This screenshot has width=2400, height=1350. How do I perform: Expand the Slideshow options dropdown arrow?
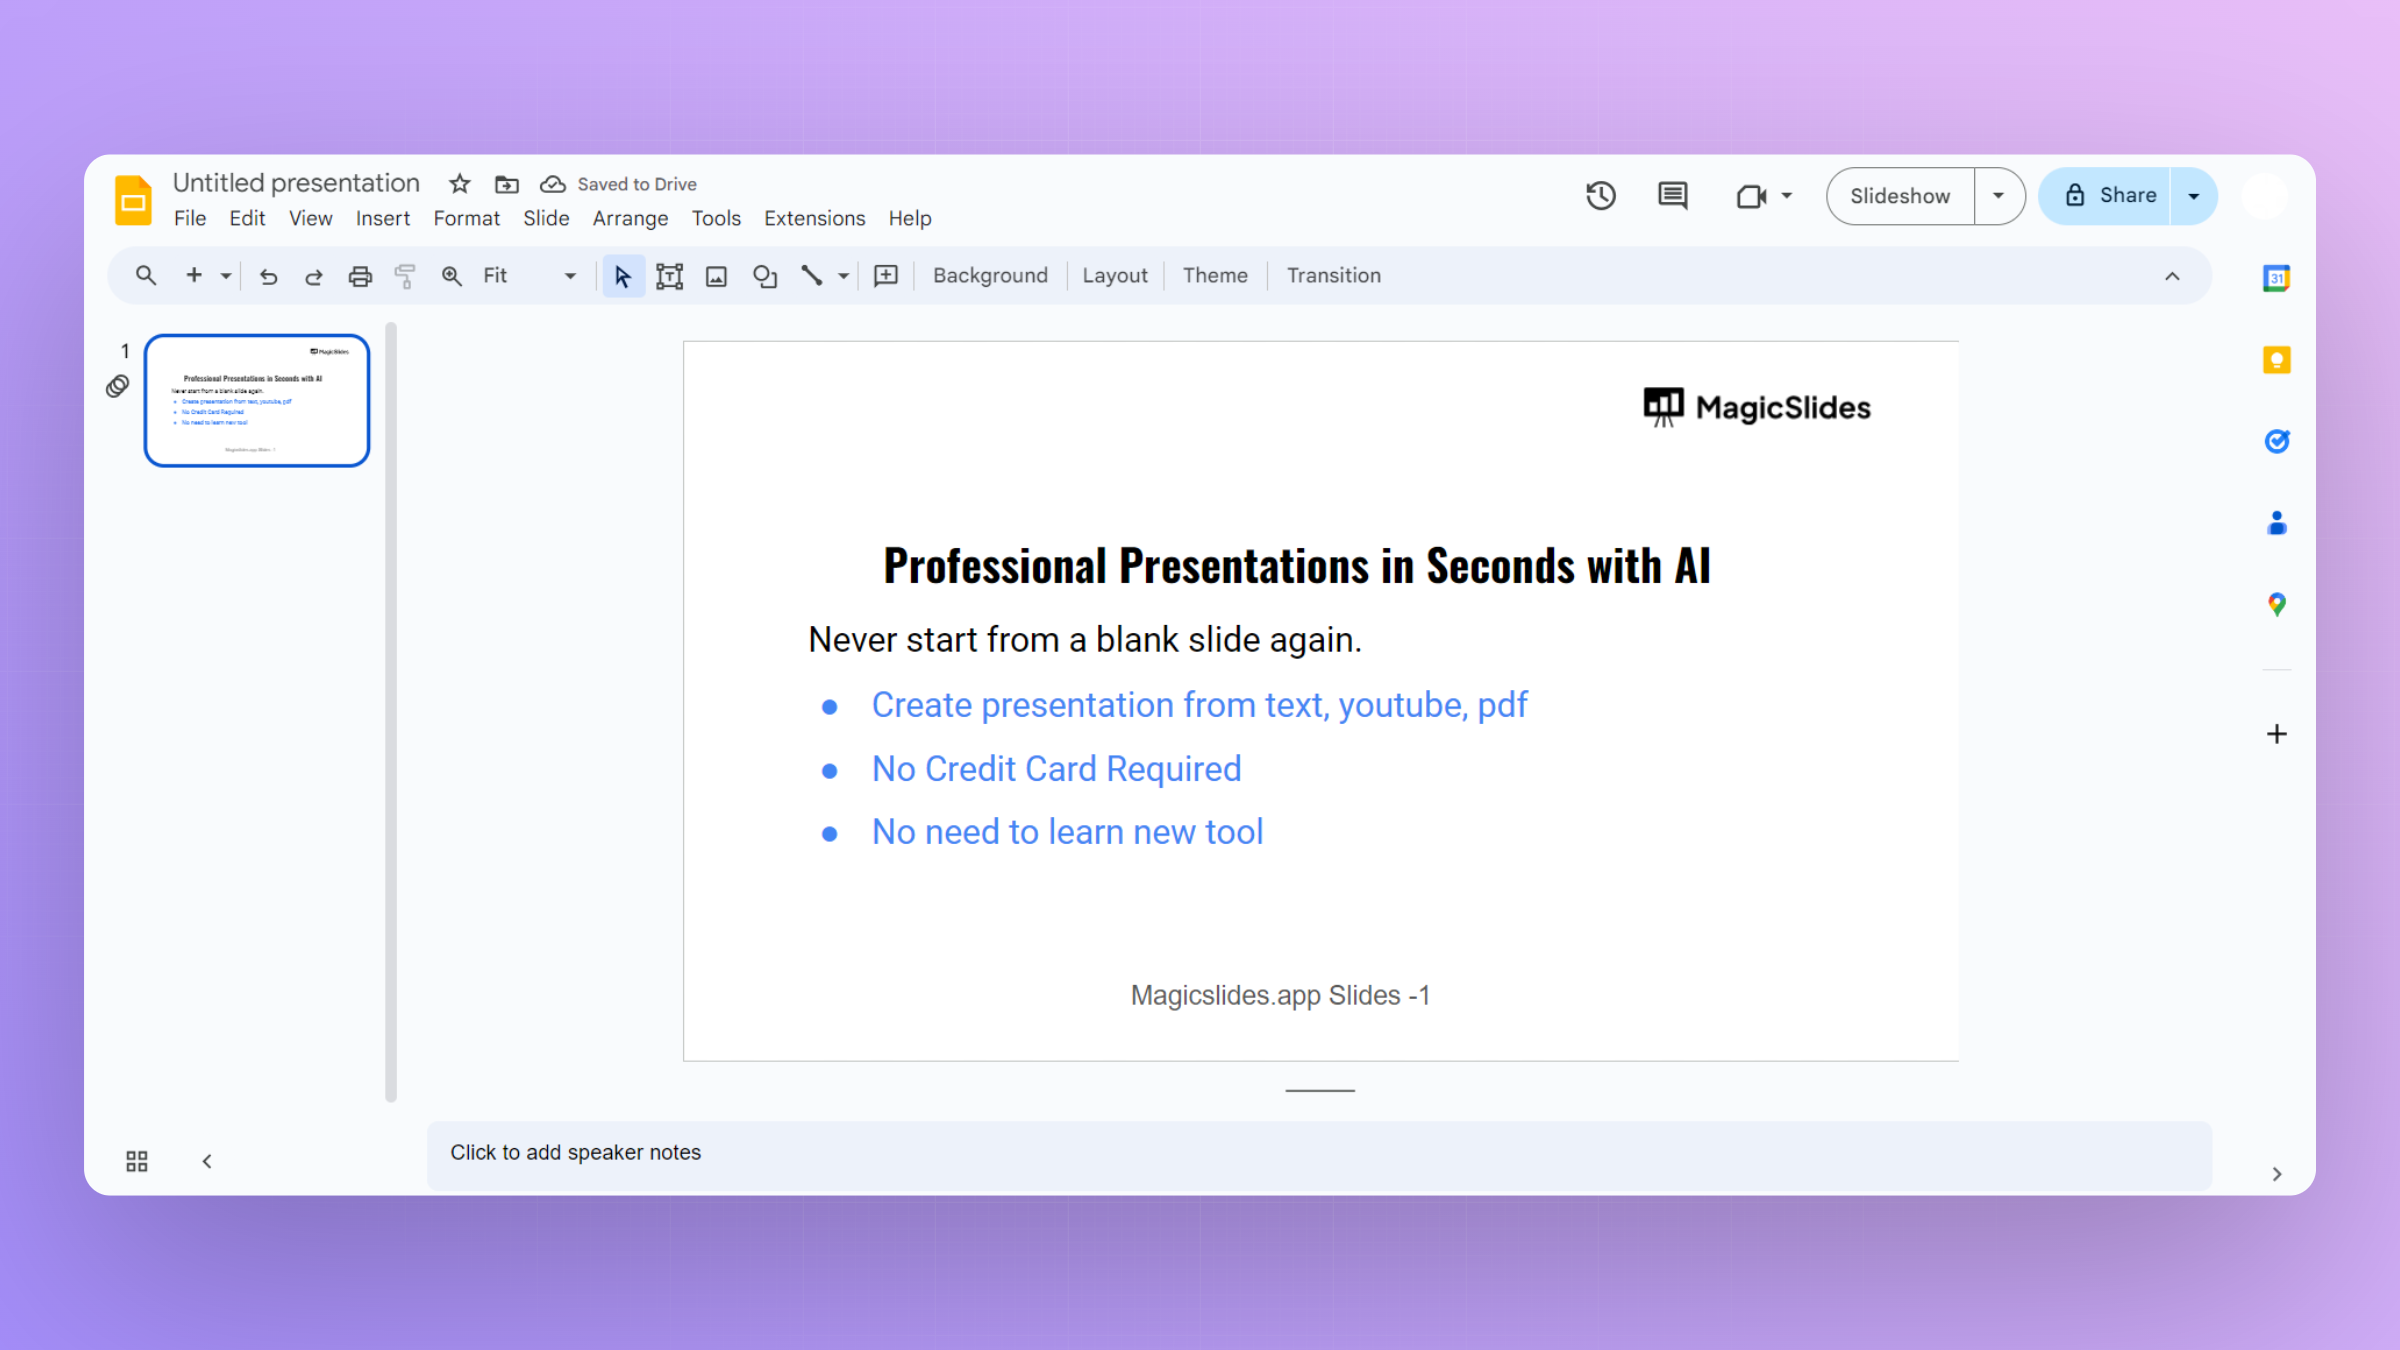point(1998,196)
